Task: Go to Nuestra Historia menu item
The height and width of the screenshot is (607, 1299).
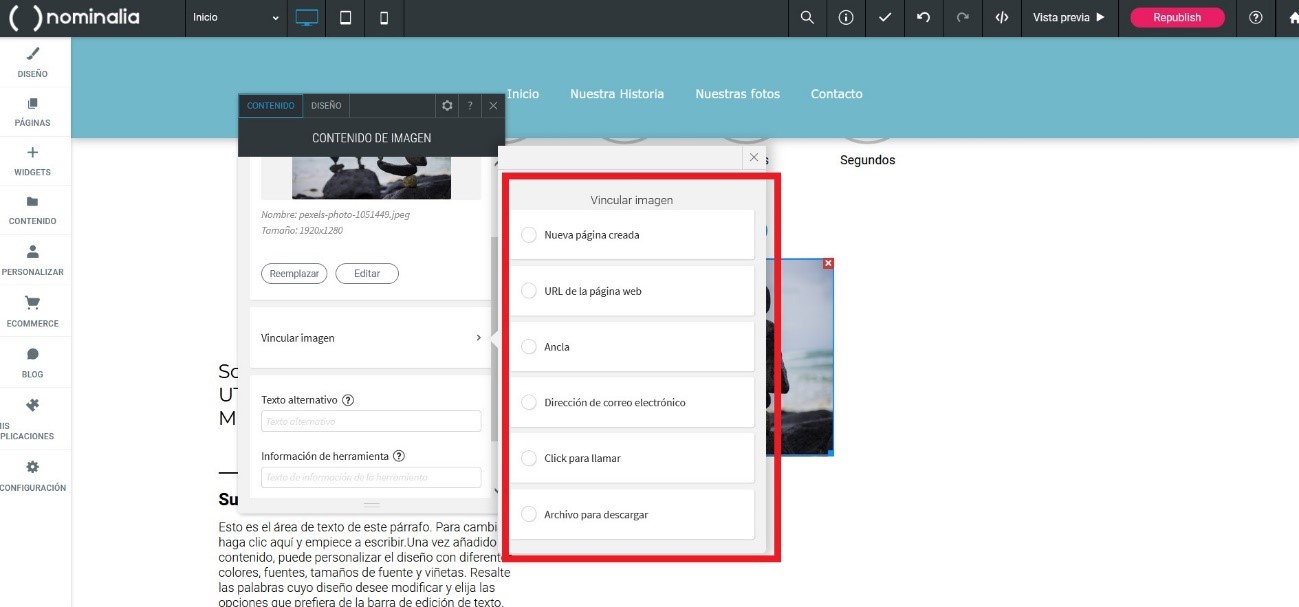Action: coord(616,94)
